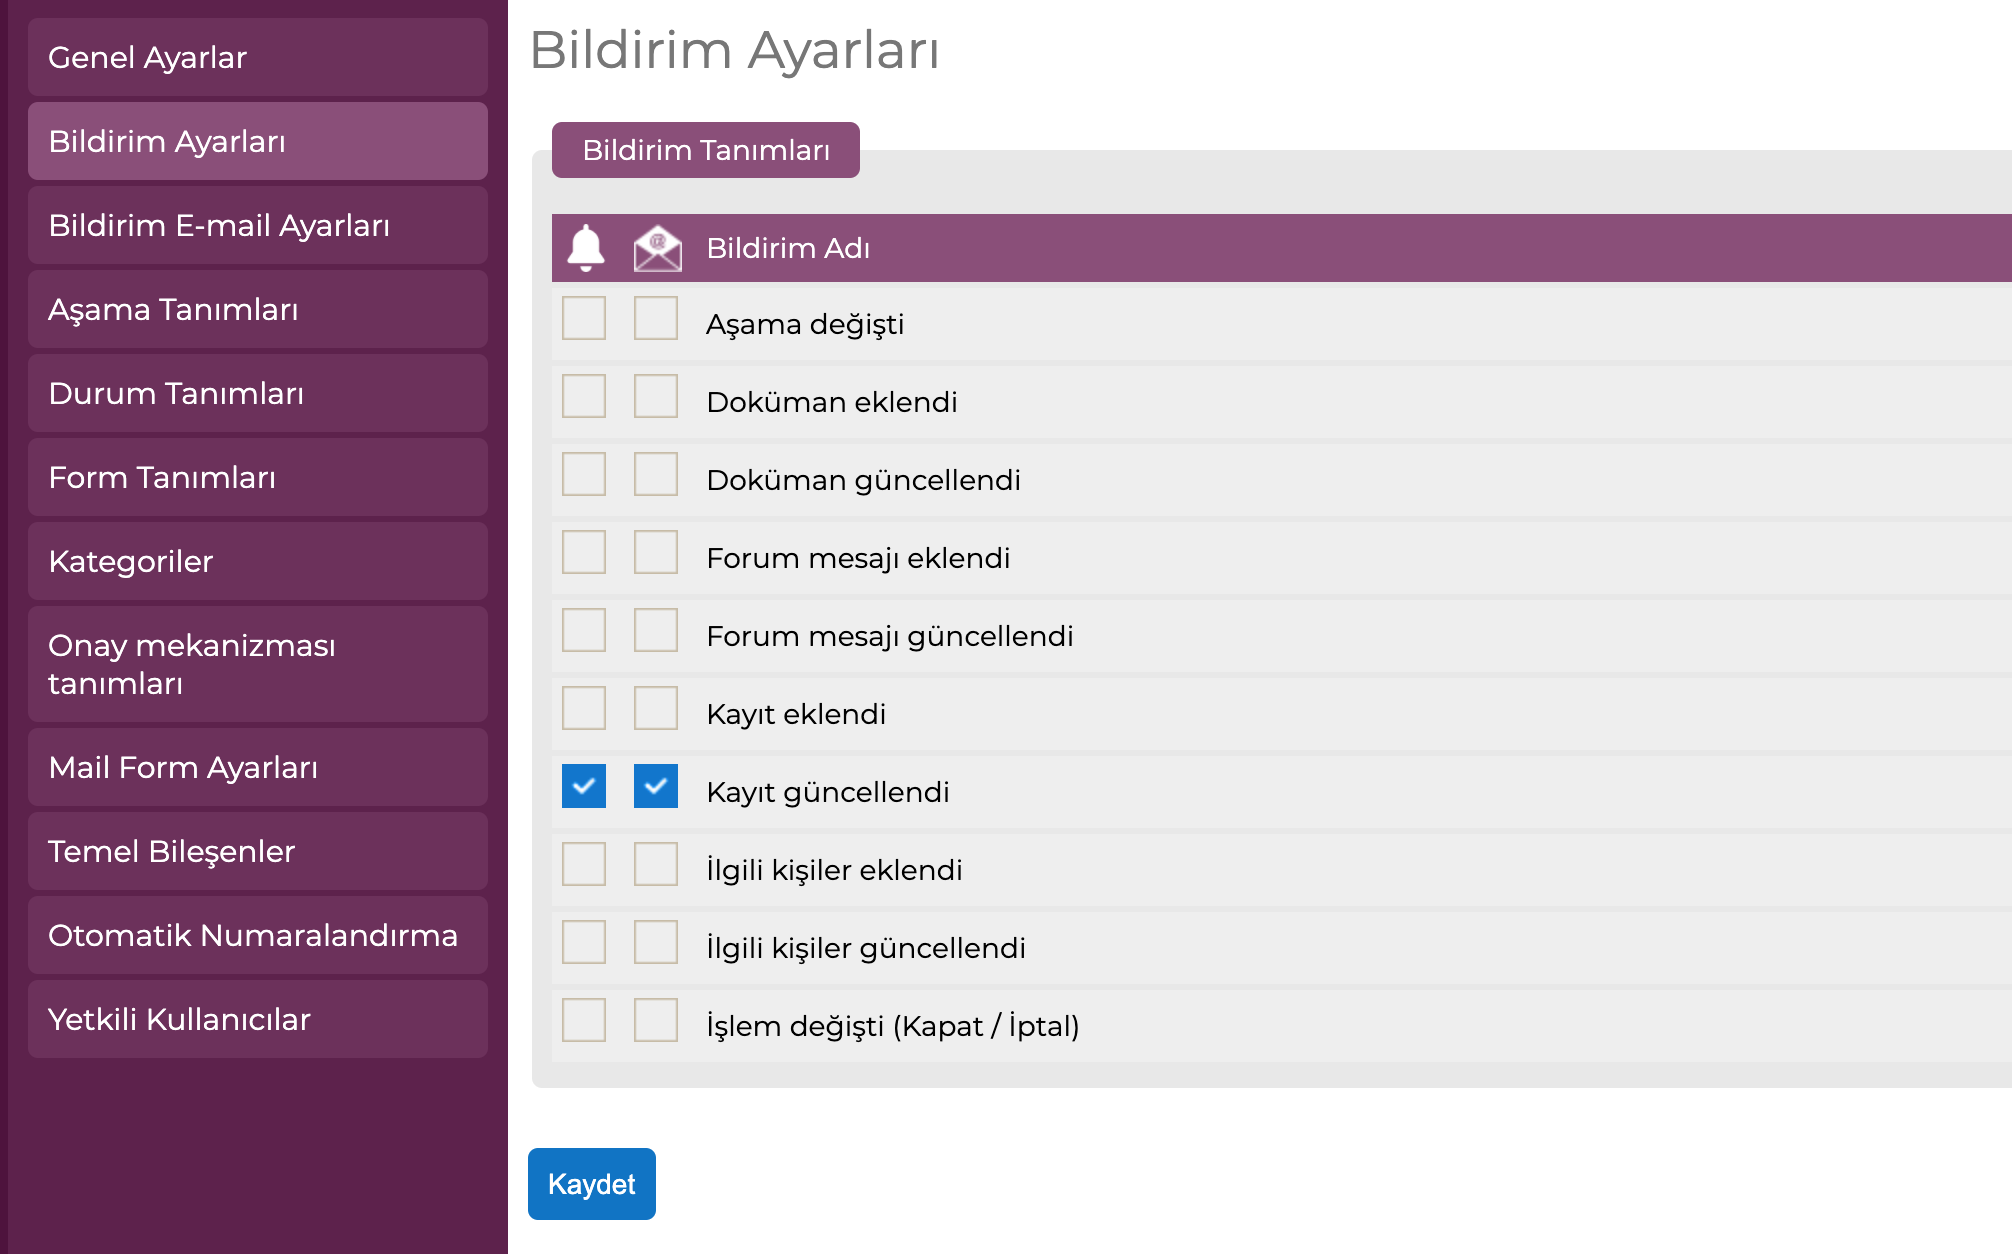Go to Bildirim E-mail Ayarları
2012x1254 pixels.
pos(258,225)
